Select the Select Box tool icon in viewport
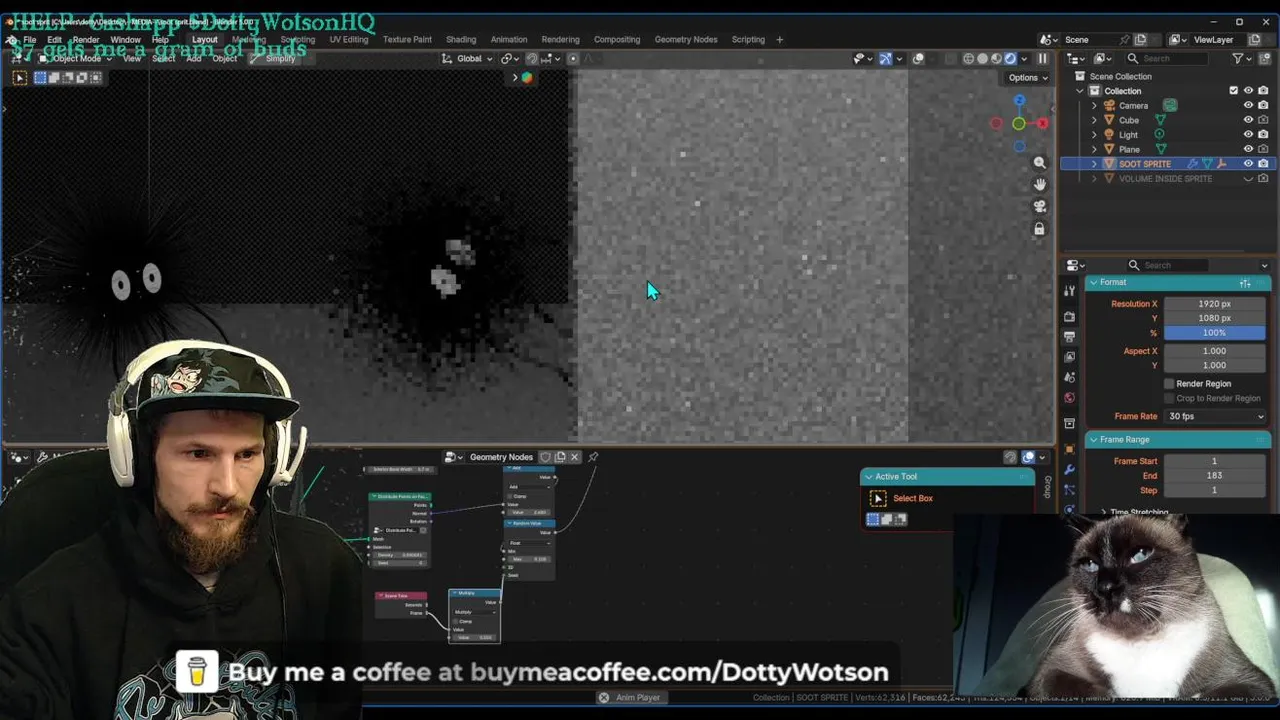Viewport: 1280px width, 720px height. click(19, 77)
